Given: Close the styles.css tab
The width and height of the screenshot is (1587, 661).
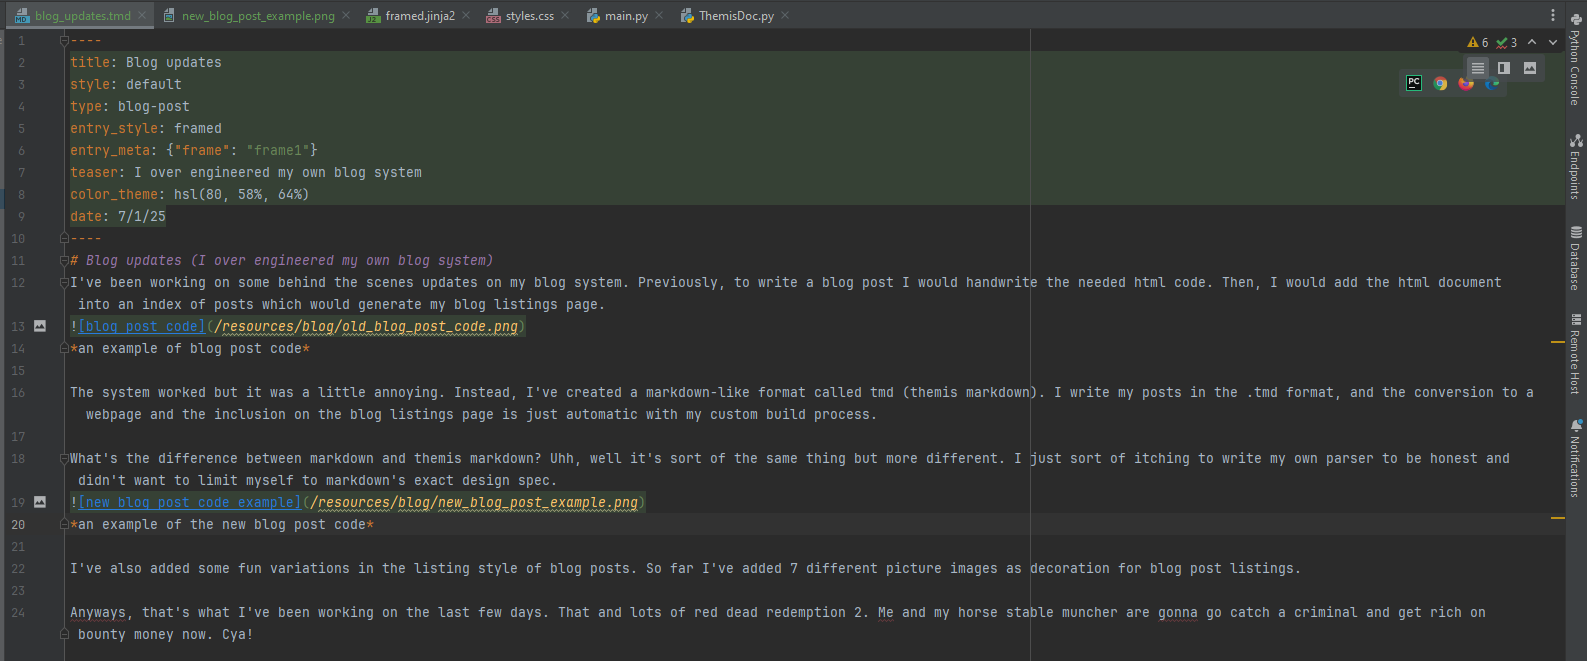Looking at the screenshot, I should point(566,15).
